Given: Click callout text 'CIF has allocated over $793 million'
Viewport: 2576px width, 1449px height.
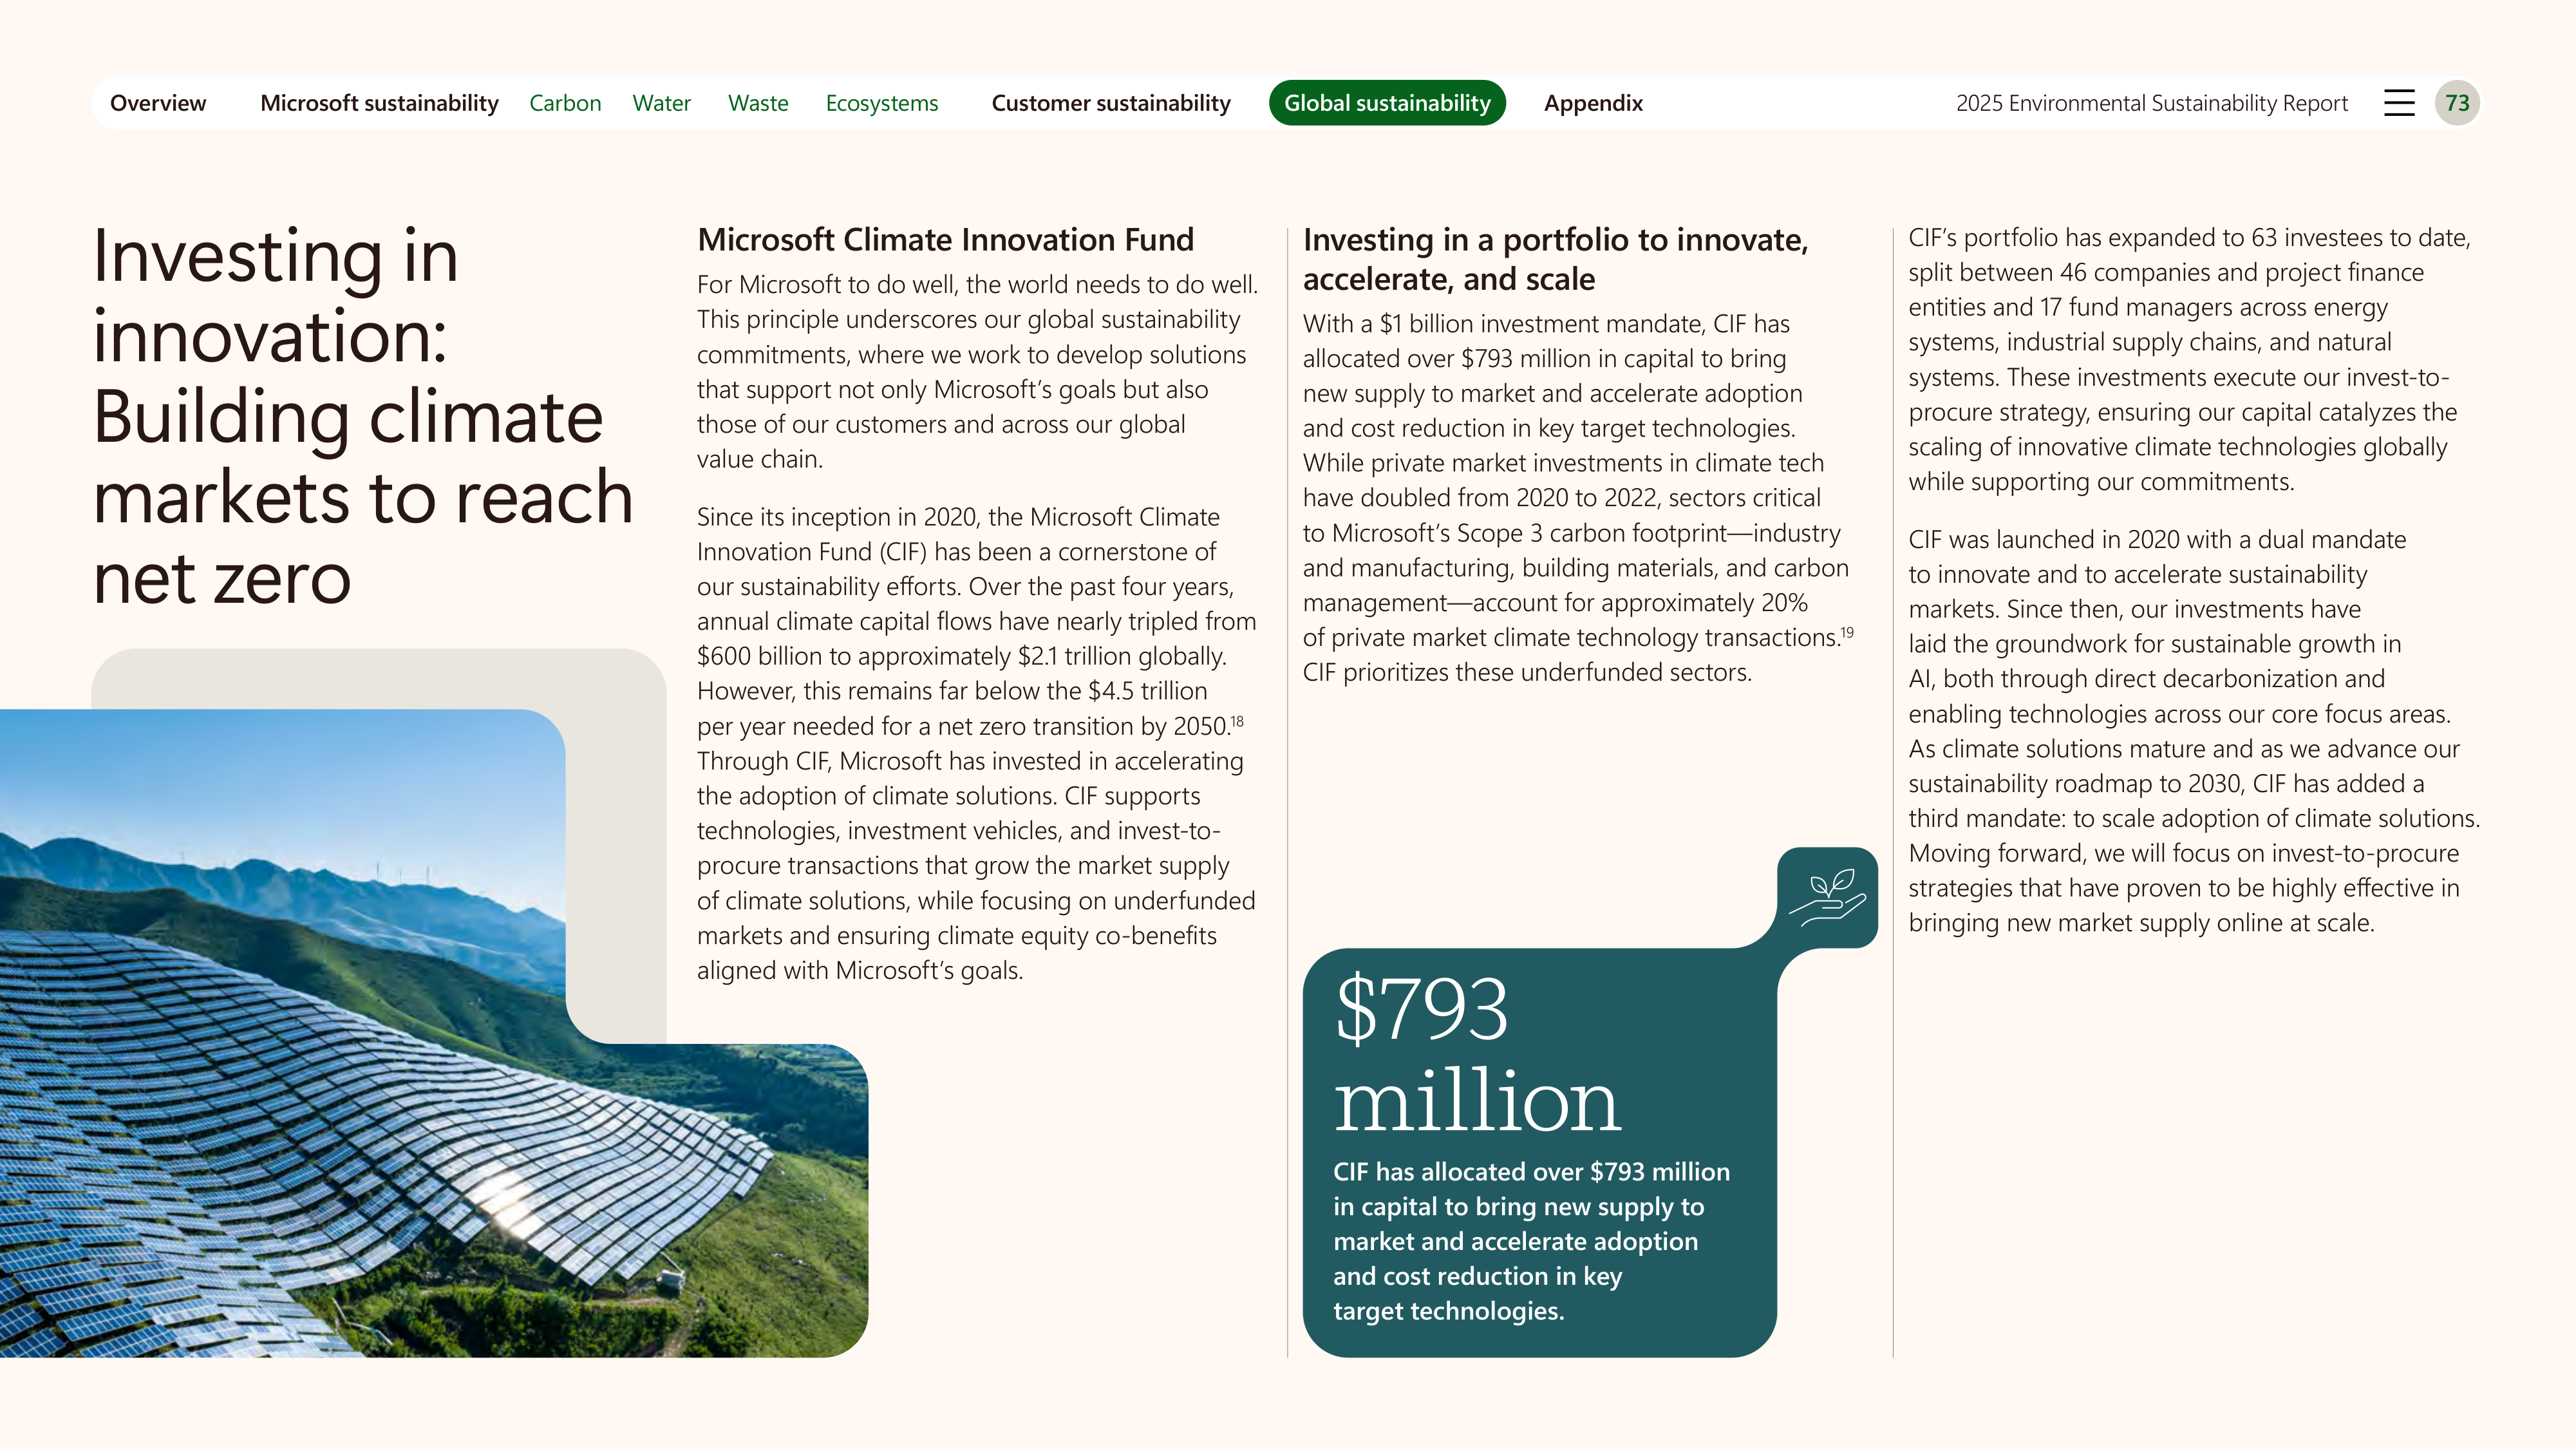Looking at the screenshot, I should click(1531, 1241).
